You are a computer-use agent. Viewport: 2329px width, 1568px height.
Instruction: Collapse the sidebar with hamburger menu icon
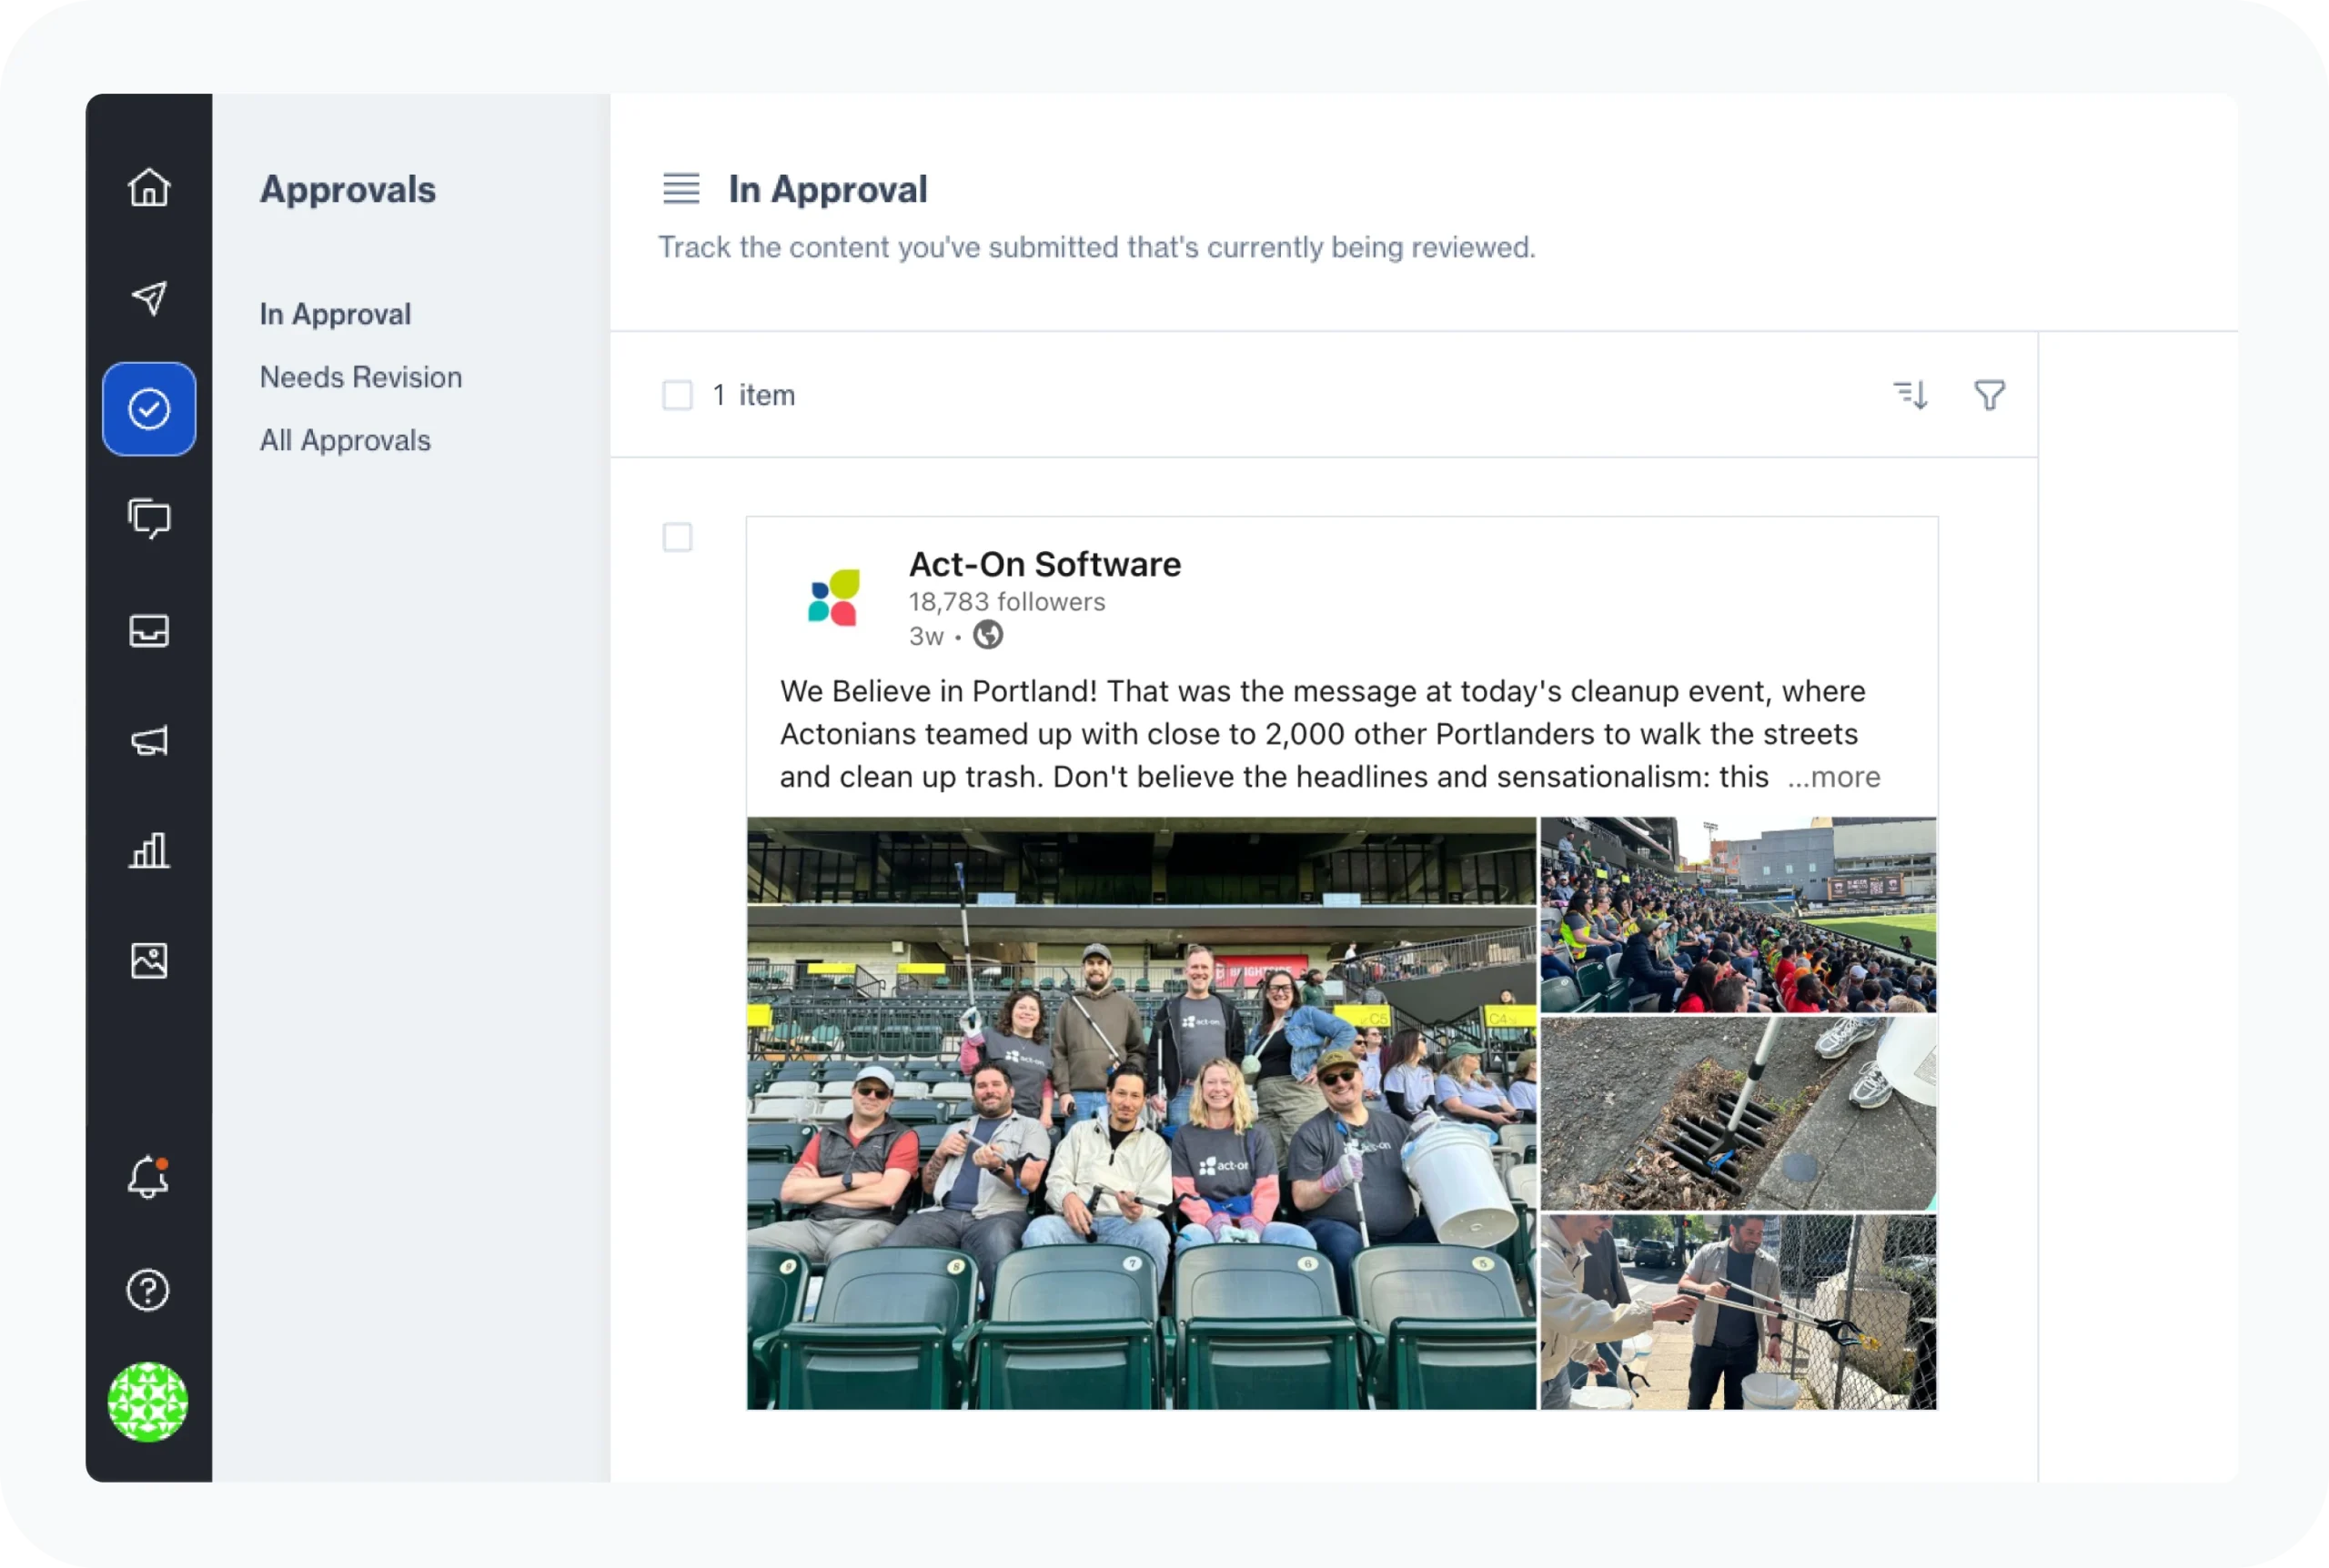click(681, 189)
